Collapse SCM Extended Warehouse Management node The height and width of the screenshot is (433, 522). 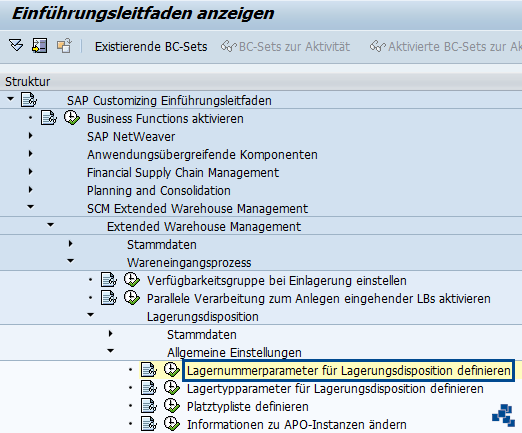(x=31, y=207)
